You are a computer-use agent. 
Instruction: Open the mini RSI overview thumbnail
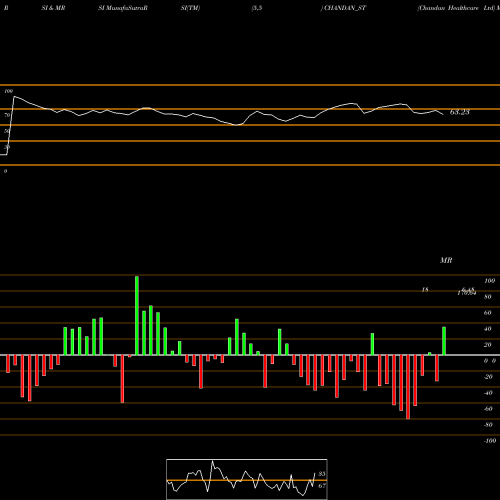[x=247, y=479]
